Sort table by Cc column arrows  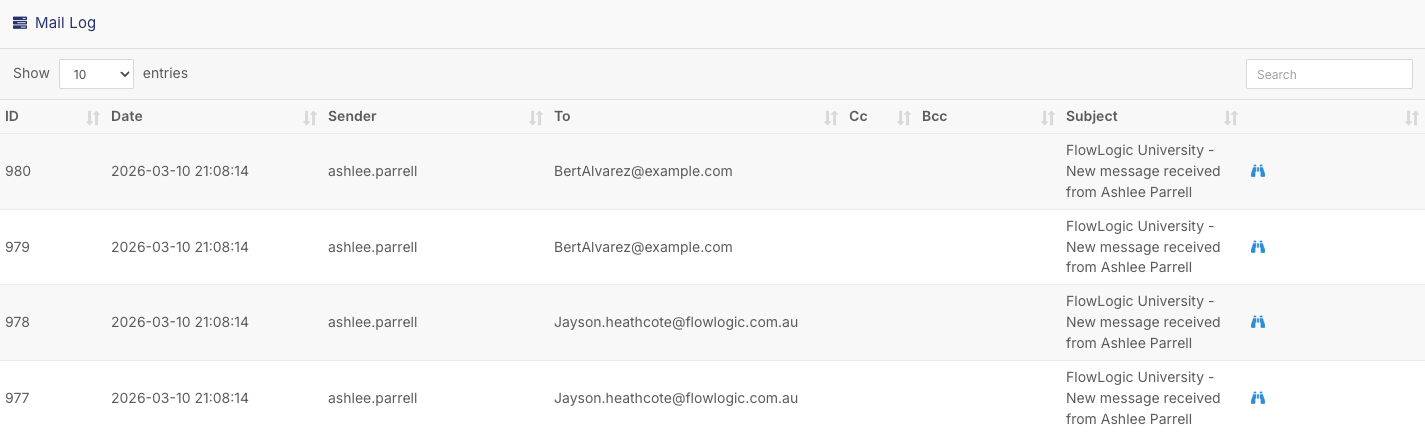[904, 118]
